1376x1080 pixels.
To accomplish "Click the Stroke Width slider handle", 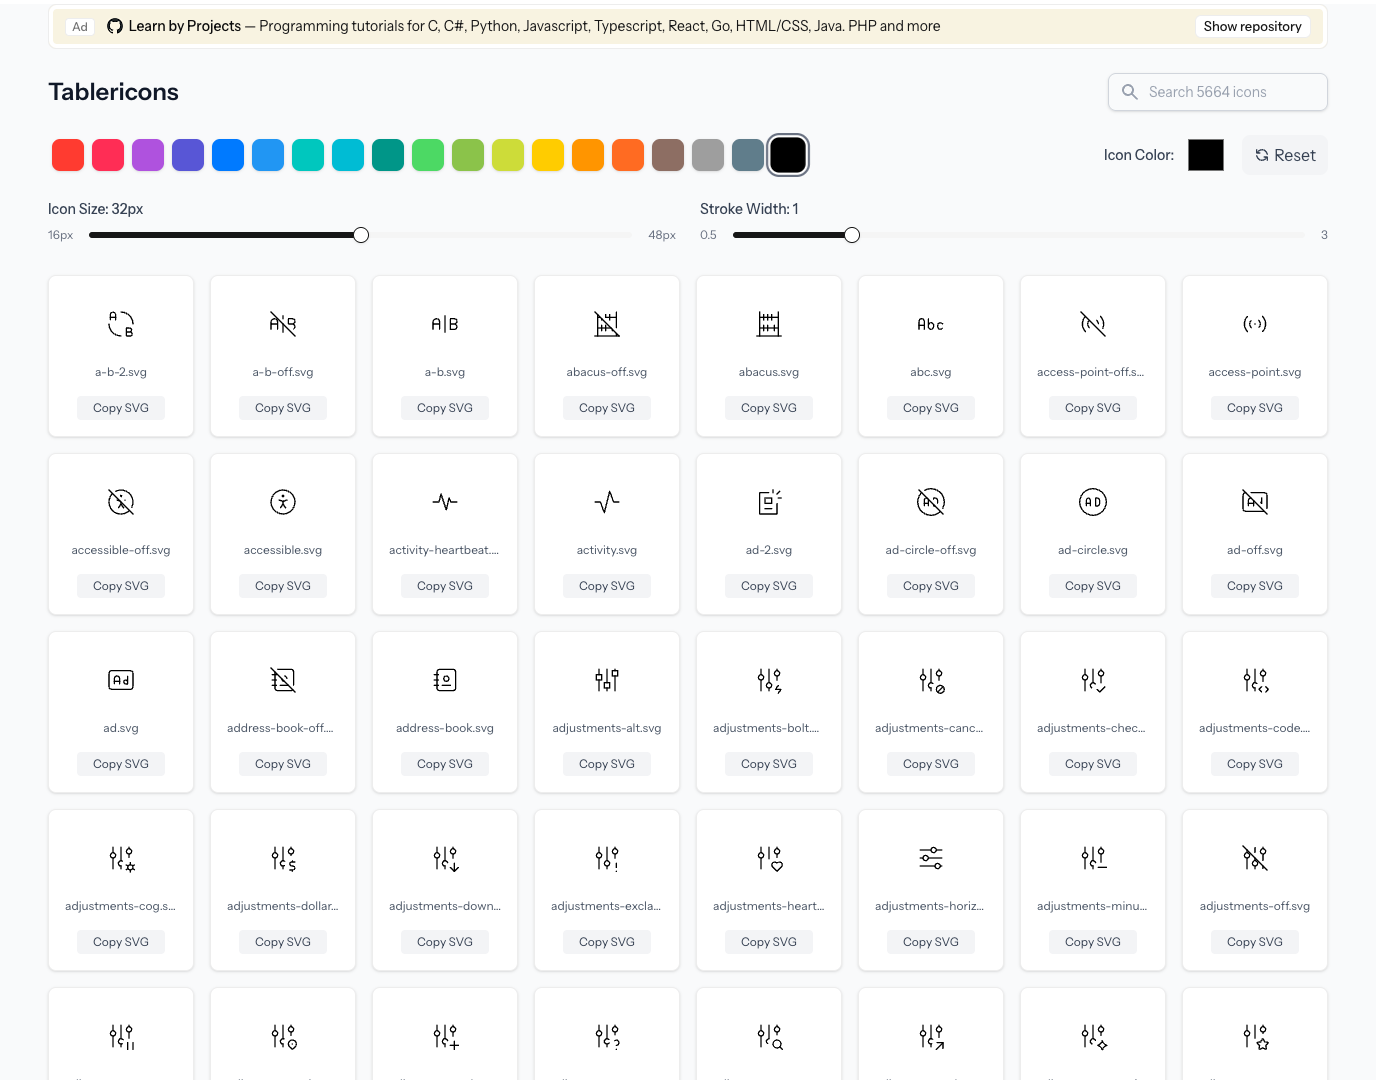I will pos(851,234).
